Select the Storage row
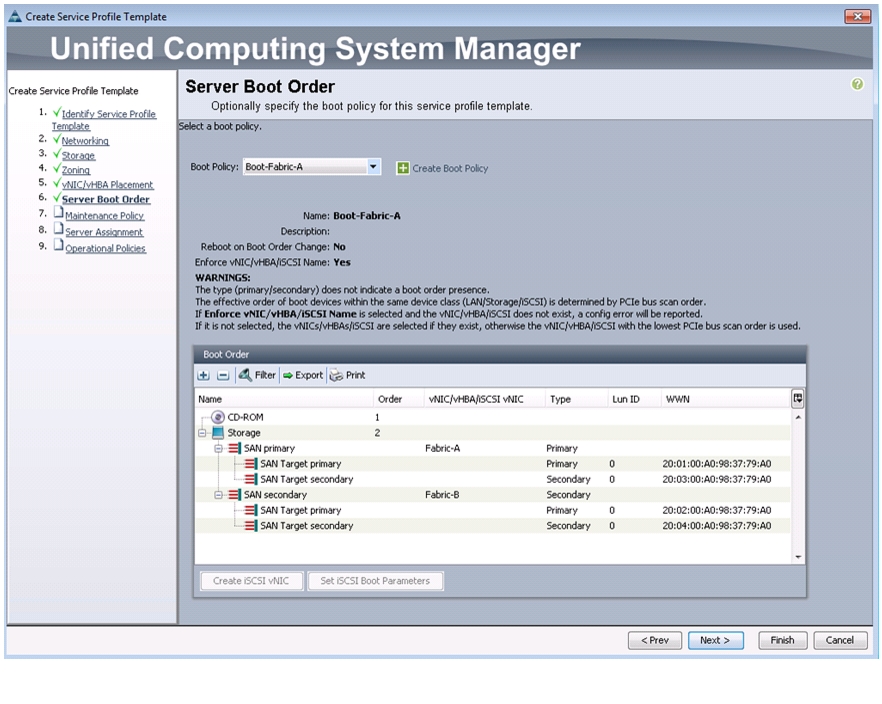 (x=492, y=433)
